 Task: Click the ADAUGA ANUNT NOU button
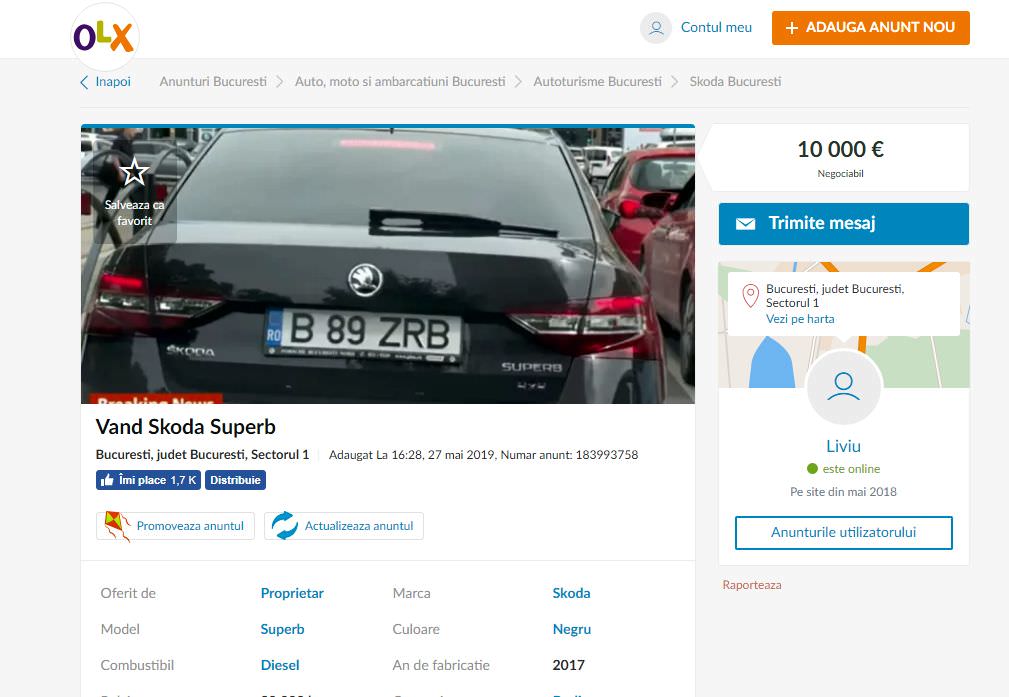click(x=871, y=28)
